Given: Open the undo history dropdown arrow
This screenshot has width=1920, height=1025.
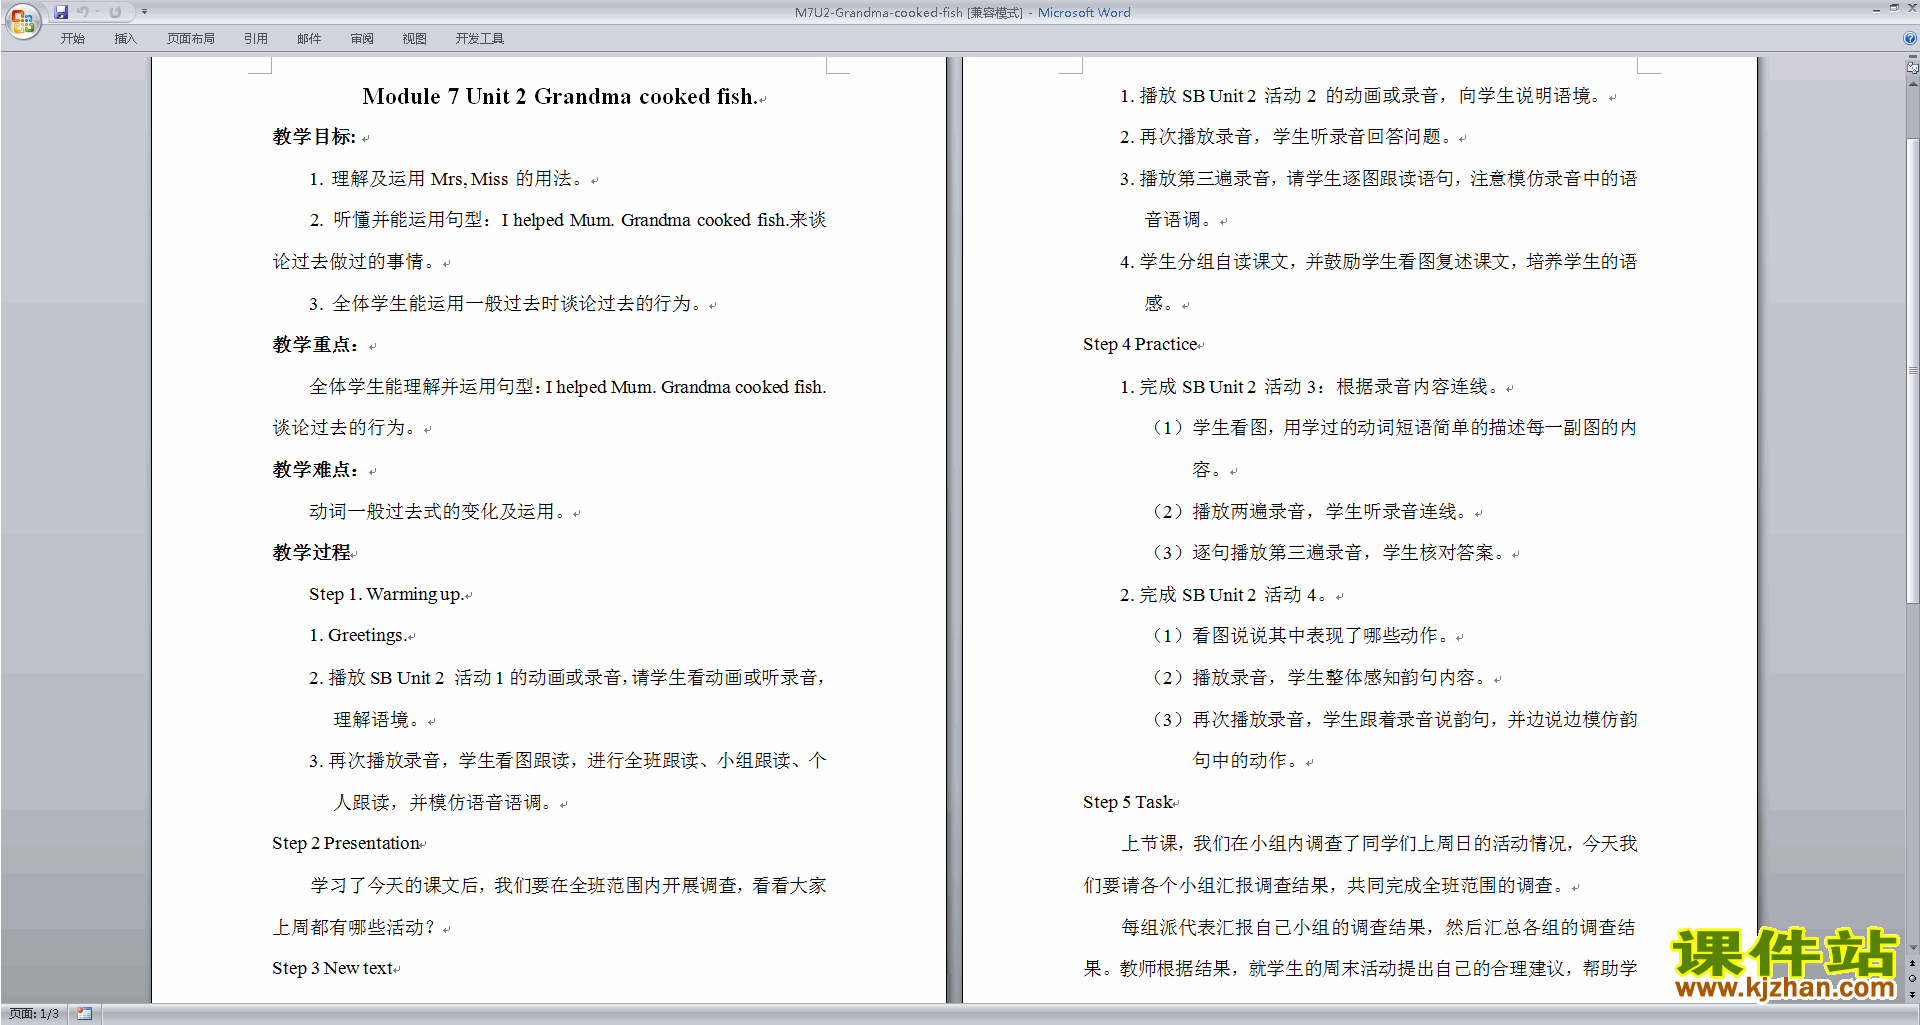Looking at the screenshot, I should pyautogui.click(x=97, y=12).
